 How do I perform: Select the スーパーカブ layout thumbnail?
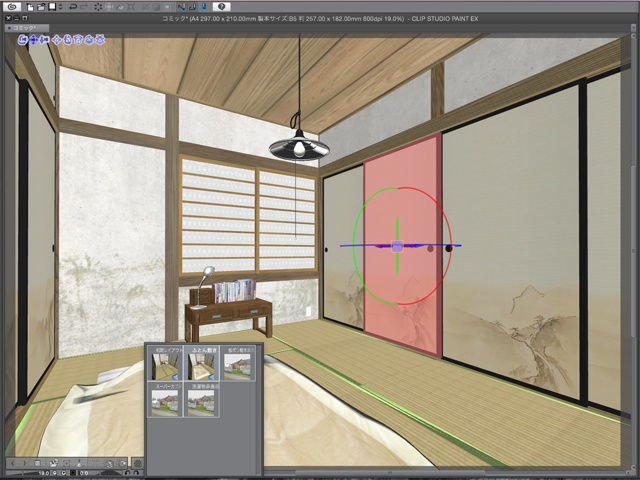point(166,400)
